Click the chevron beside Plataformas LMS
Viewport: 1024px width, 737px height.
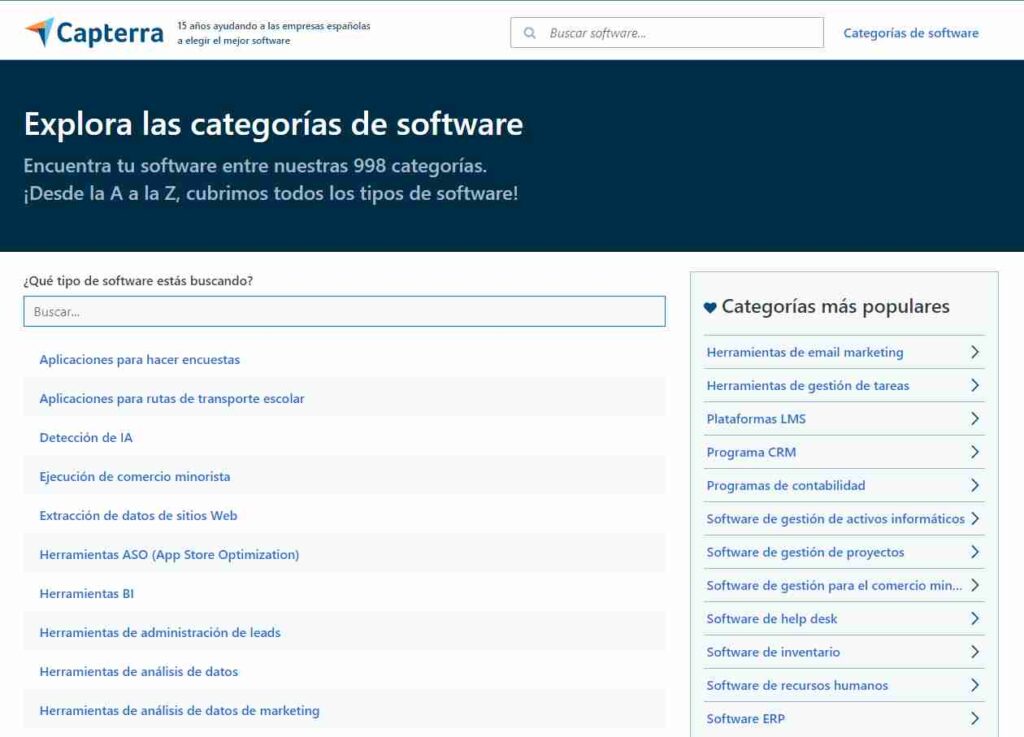pos(974,419)
